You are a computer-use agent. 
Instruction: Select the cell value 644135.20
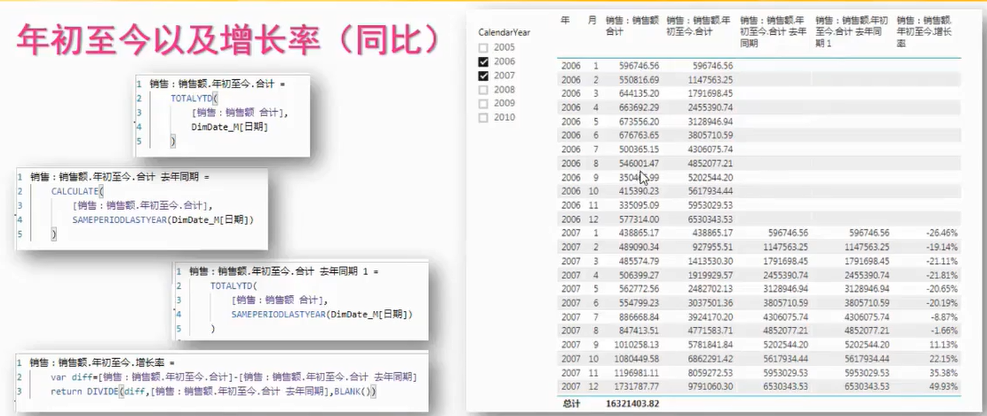[x=638, y=94]
